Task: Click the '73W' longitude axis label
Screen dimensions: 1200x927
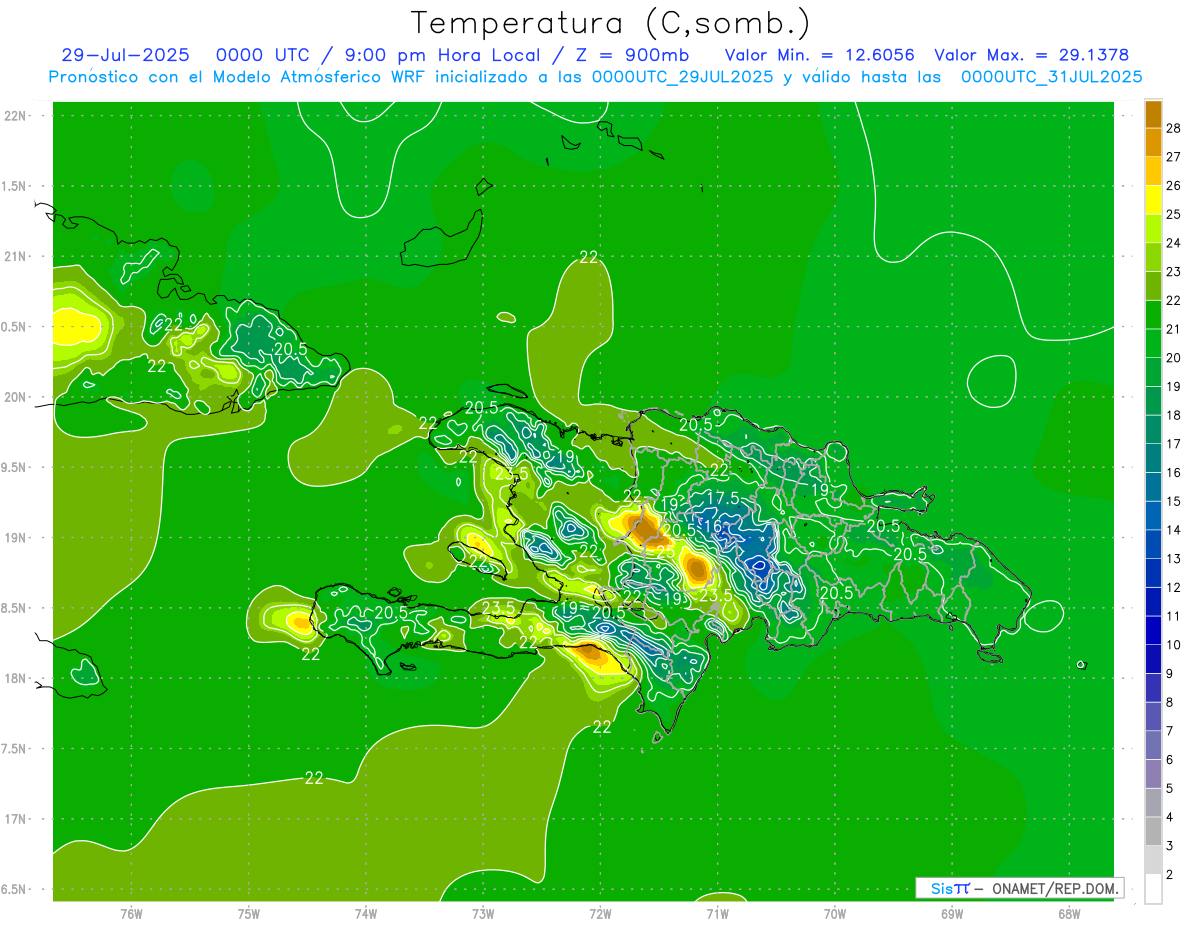Action: pyautogui.click(x=483, y=914)
